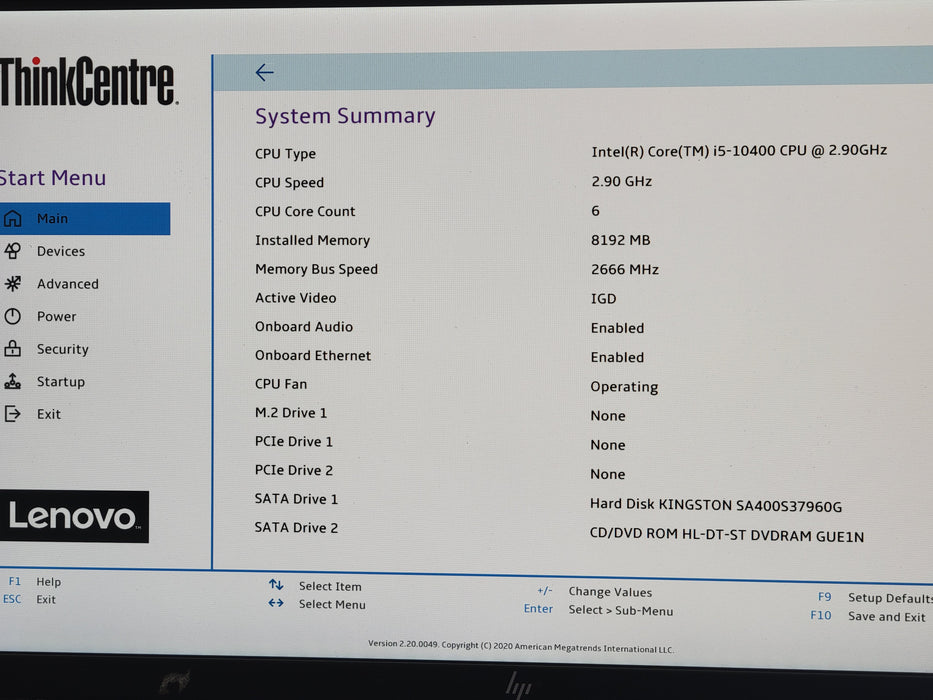Select the Installed Memory label
This screenshot has width=933, height=700.
click(312, 240)
